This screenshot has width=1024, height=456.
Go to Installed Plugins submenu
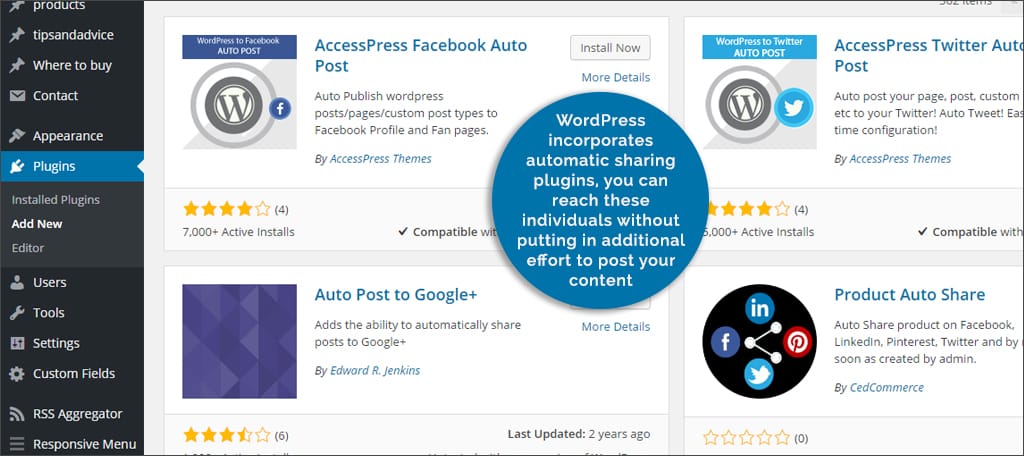(56, 200)
